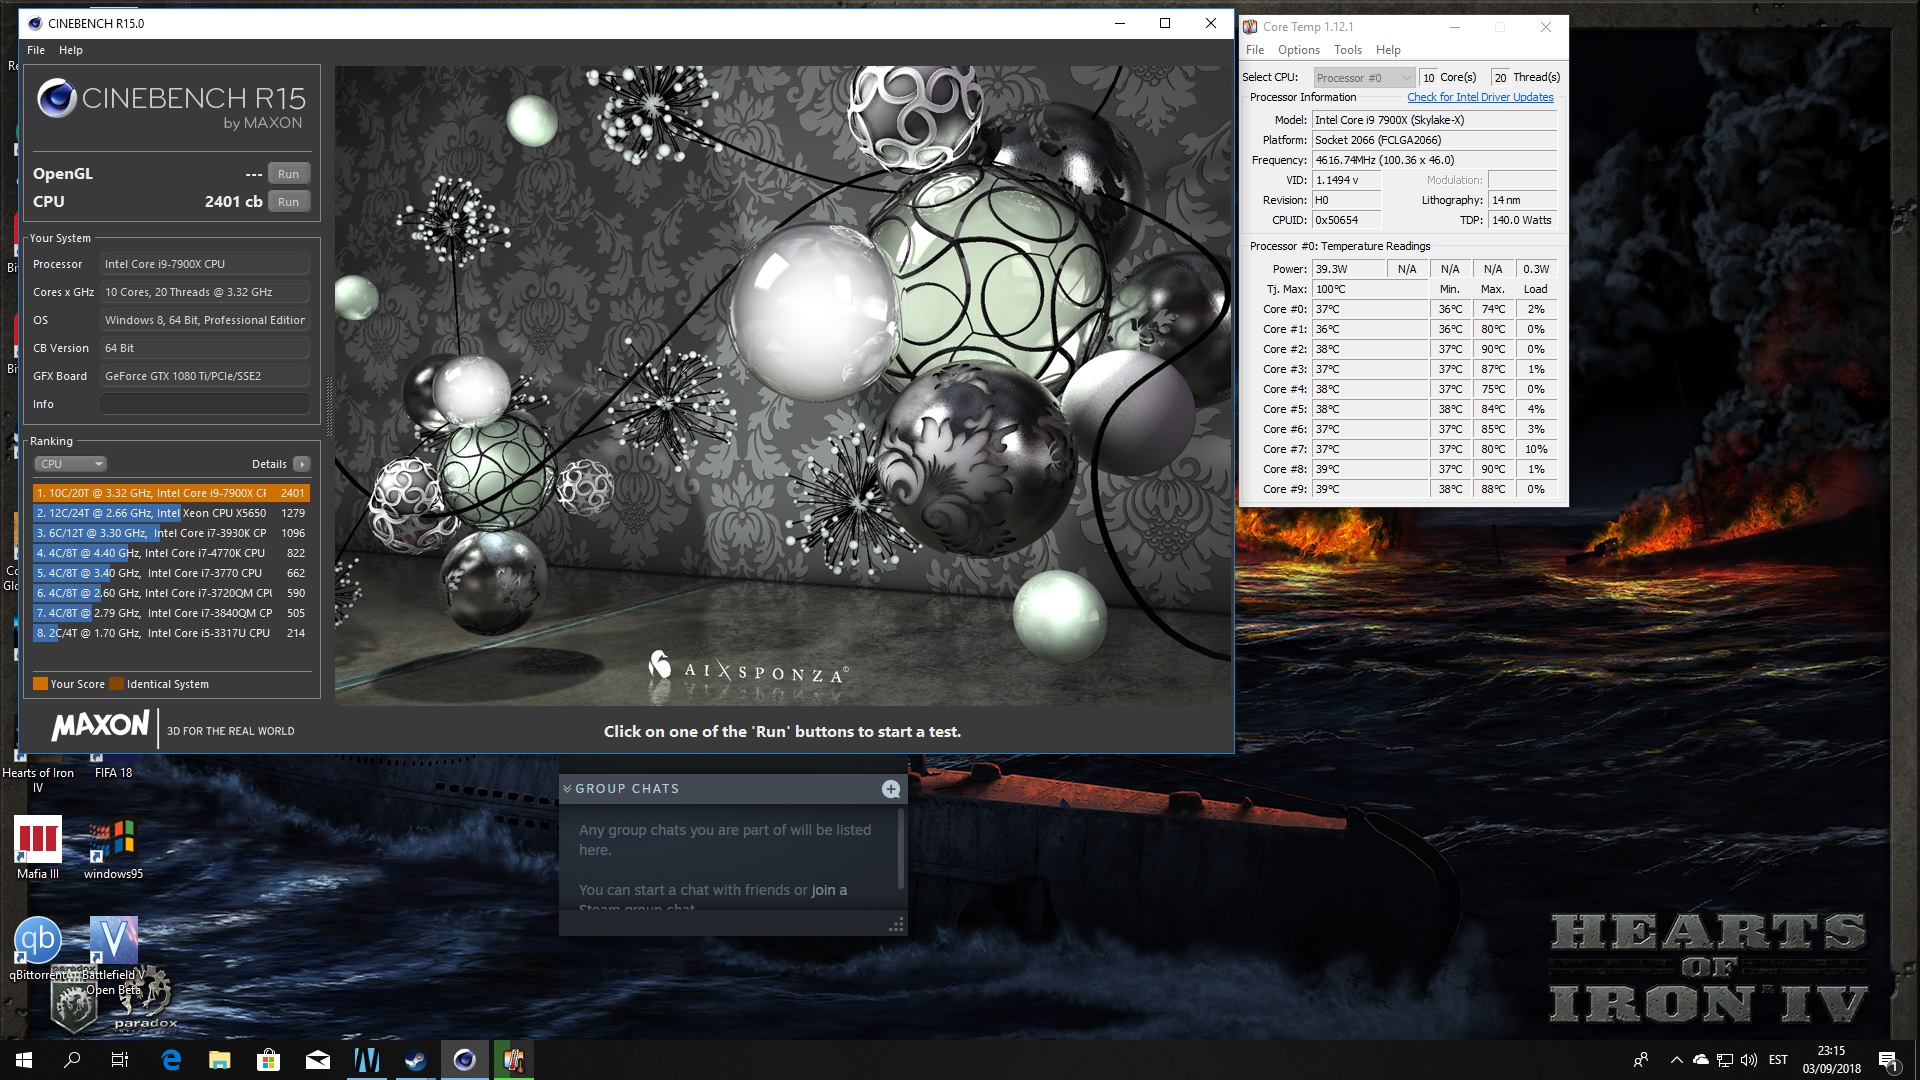Open Task View on the taskbar
The image size is (1920, 1080).
click(x=120, y=1060)
